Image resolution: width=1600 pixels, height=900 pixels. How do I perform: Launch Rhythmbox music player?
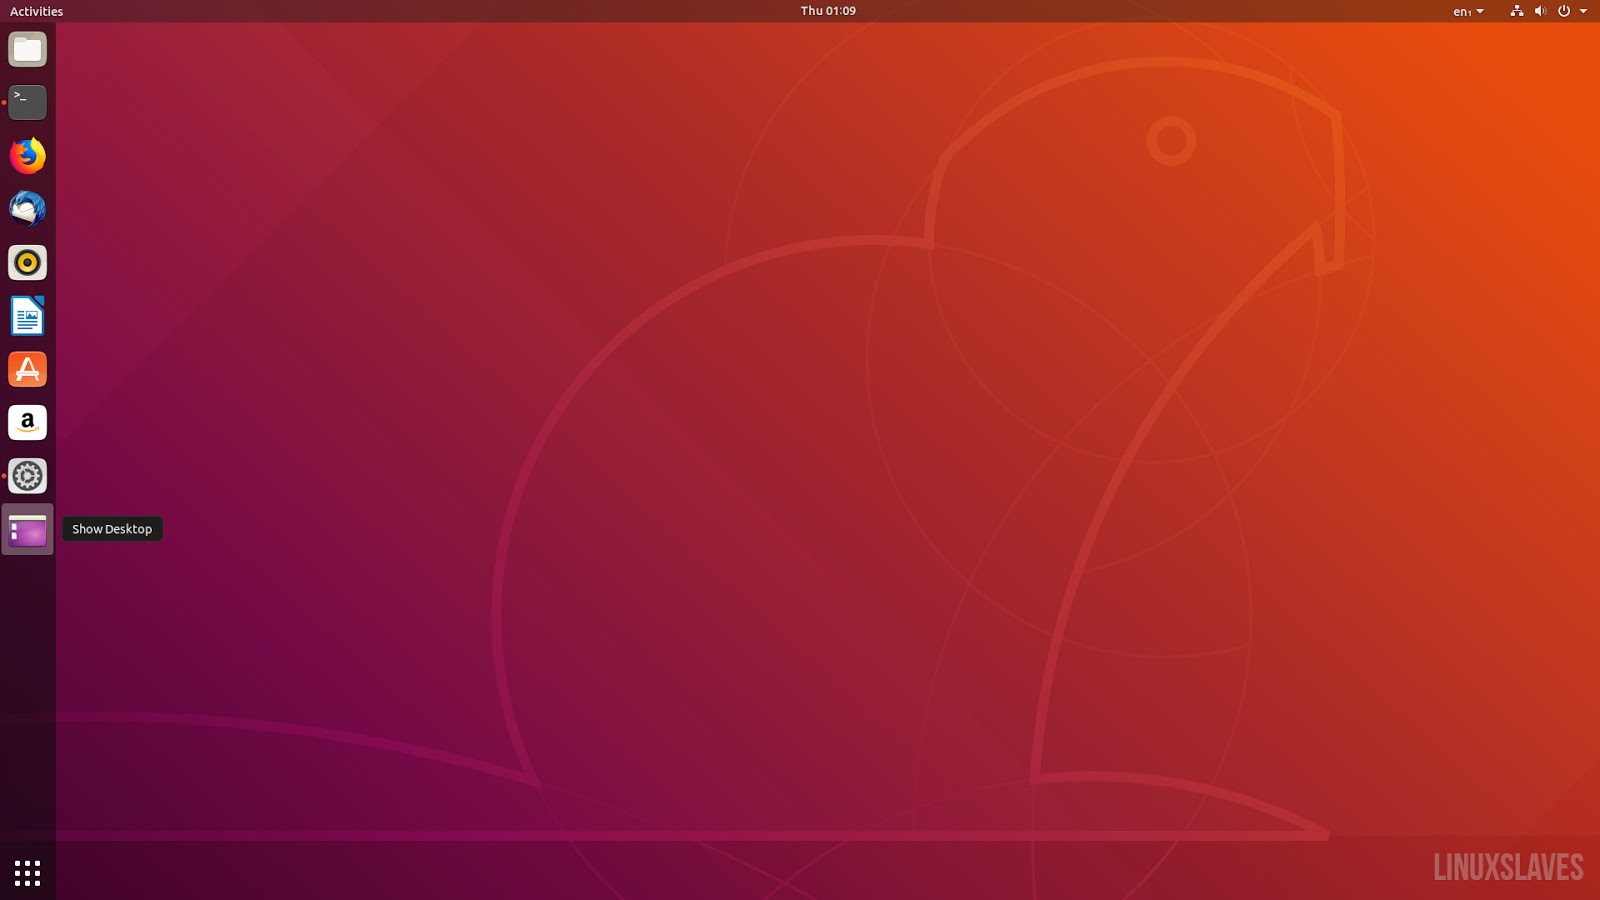[27, 262]
